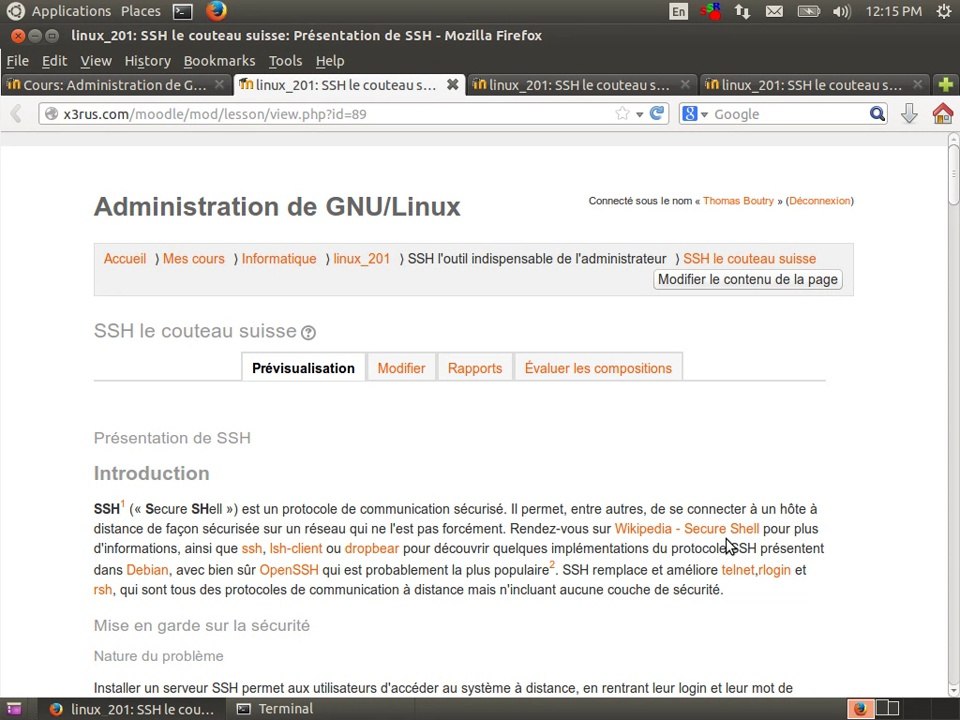Open the downloads arrow icon
Viewport: 960px width, 720px height.
[909, 114]
